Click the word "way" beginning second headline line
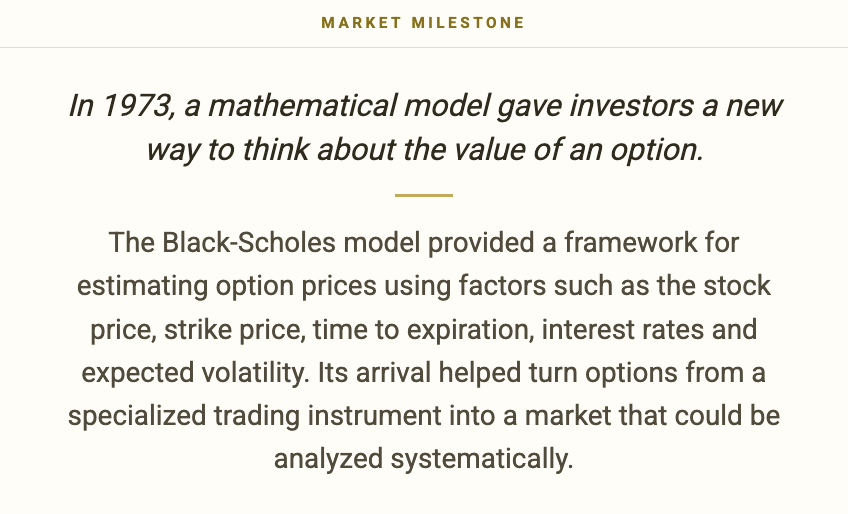The height and width of the screenshot is (514, 848). 173,151
